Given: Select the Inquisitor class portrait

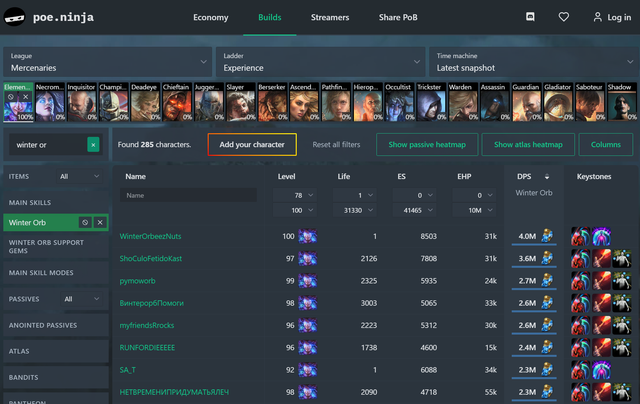Looking at the screenshot, I should point(82,102).
